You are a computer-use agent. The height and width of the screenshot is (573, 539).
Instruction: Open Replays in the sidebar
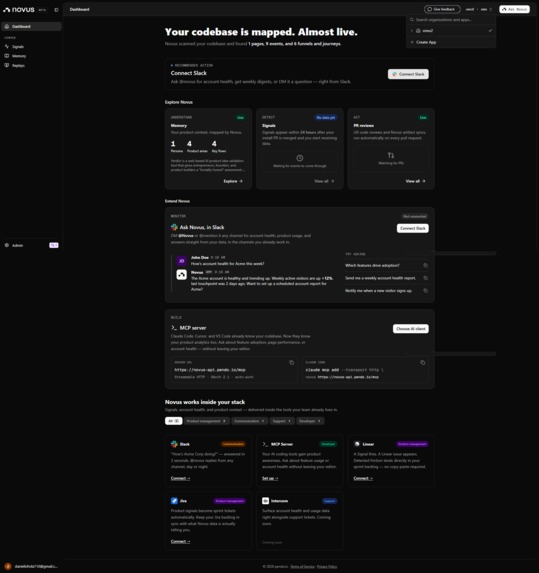pos(31,65)
